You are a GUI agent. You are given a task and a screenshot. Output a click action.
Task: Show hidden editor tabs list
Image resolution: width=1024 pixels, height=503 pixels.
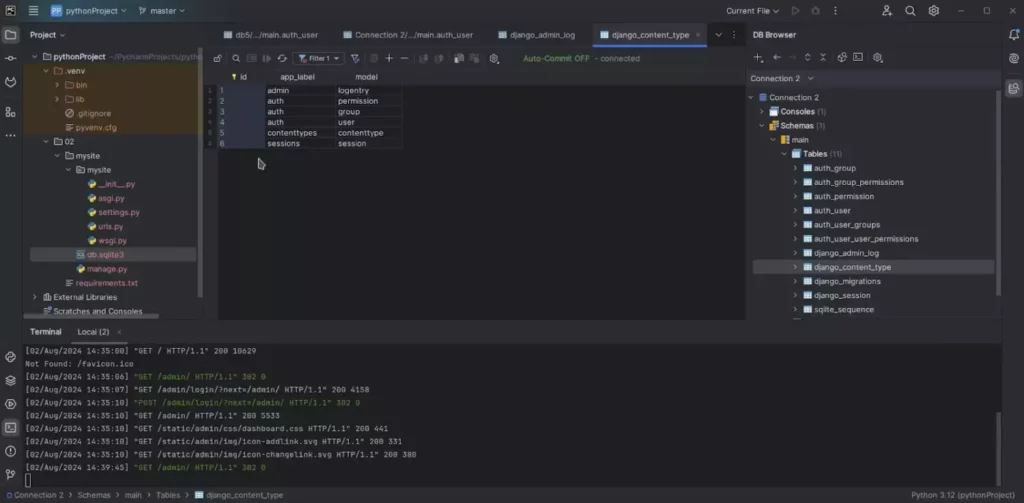pyautogui.click(x=718, y=35)
